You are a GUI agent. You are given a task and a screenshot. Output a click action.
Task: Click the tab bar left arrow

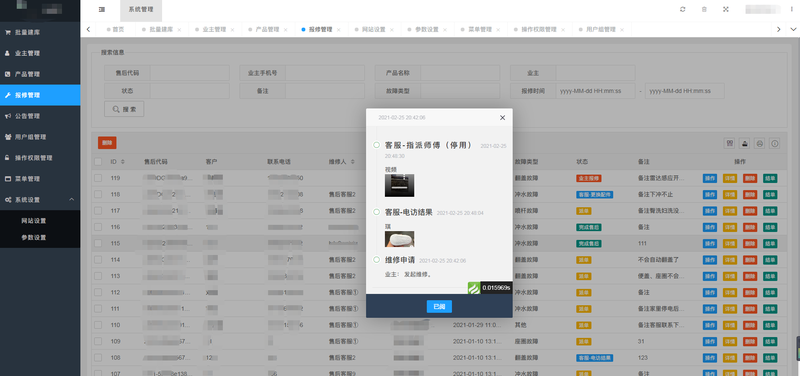[x=88, y=30]
